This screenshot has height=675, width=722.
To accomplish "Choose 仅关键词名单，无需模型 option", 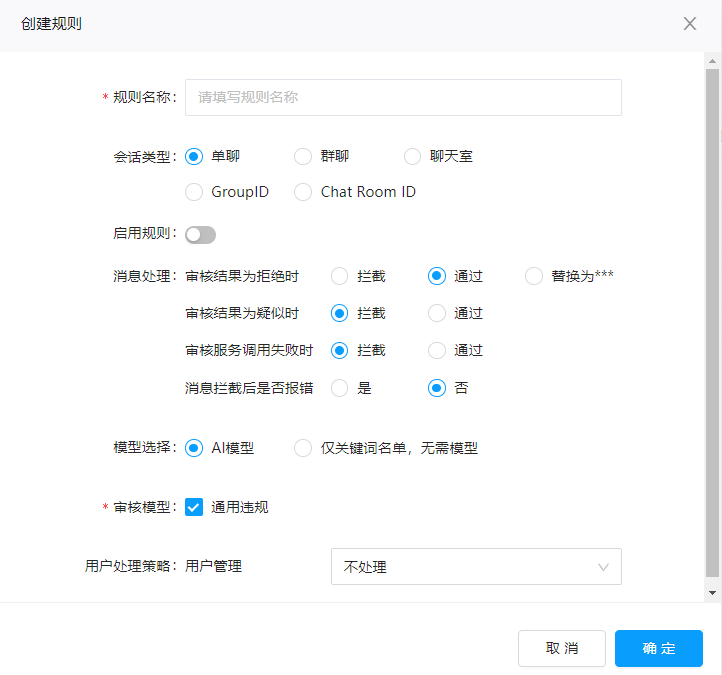I will pyautogui.click(x=303, y=448).
